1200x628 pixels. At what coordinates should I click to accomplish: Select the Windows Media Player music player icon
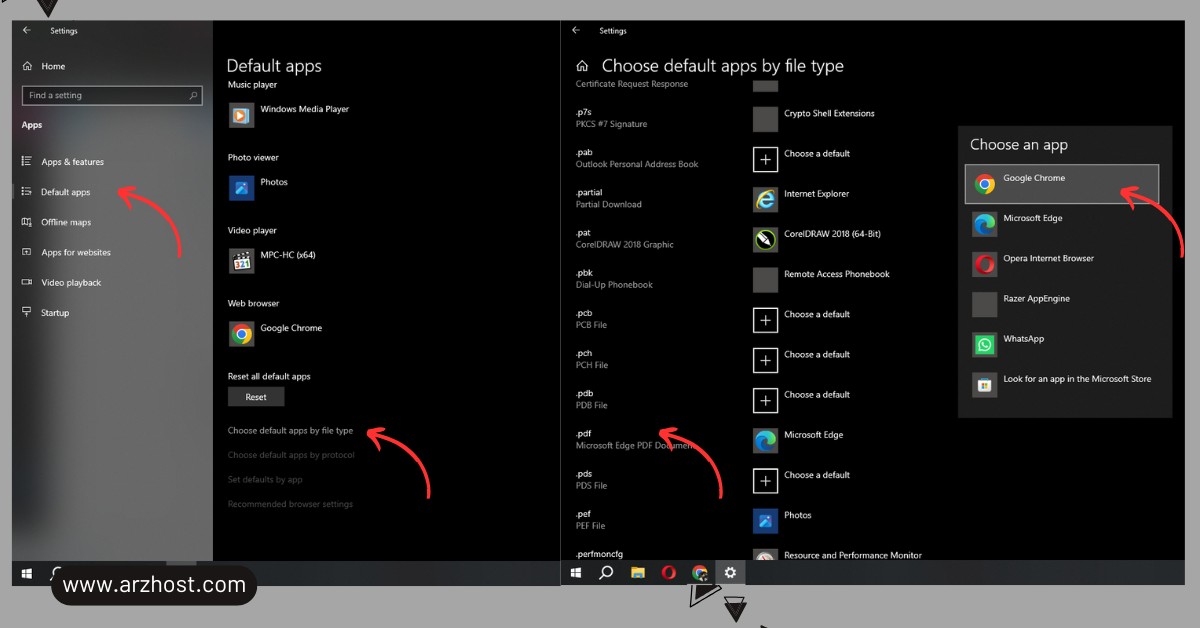coord(240,115)
